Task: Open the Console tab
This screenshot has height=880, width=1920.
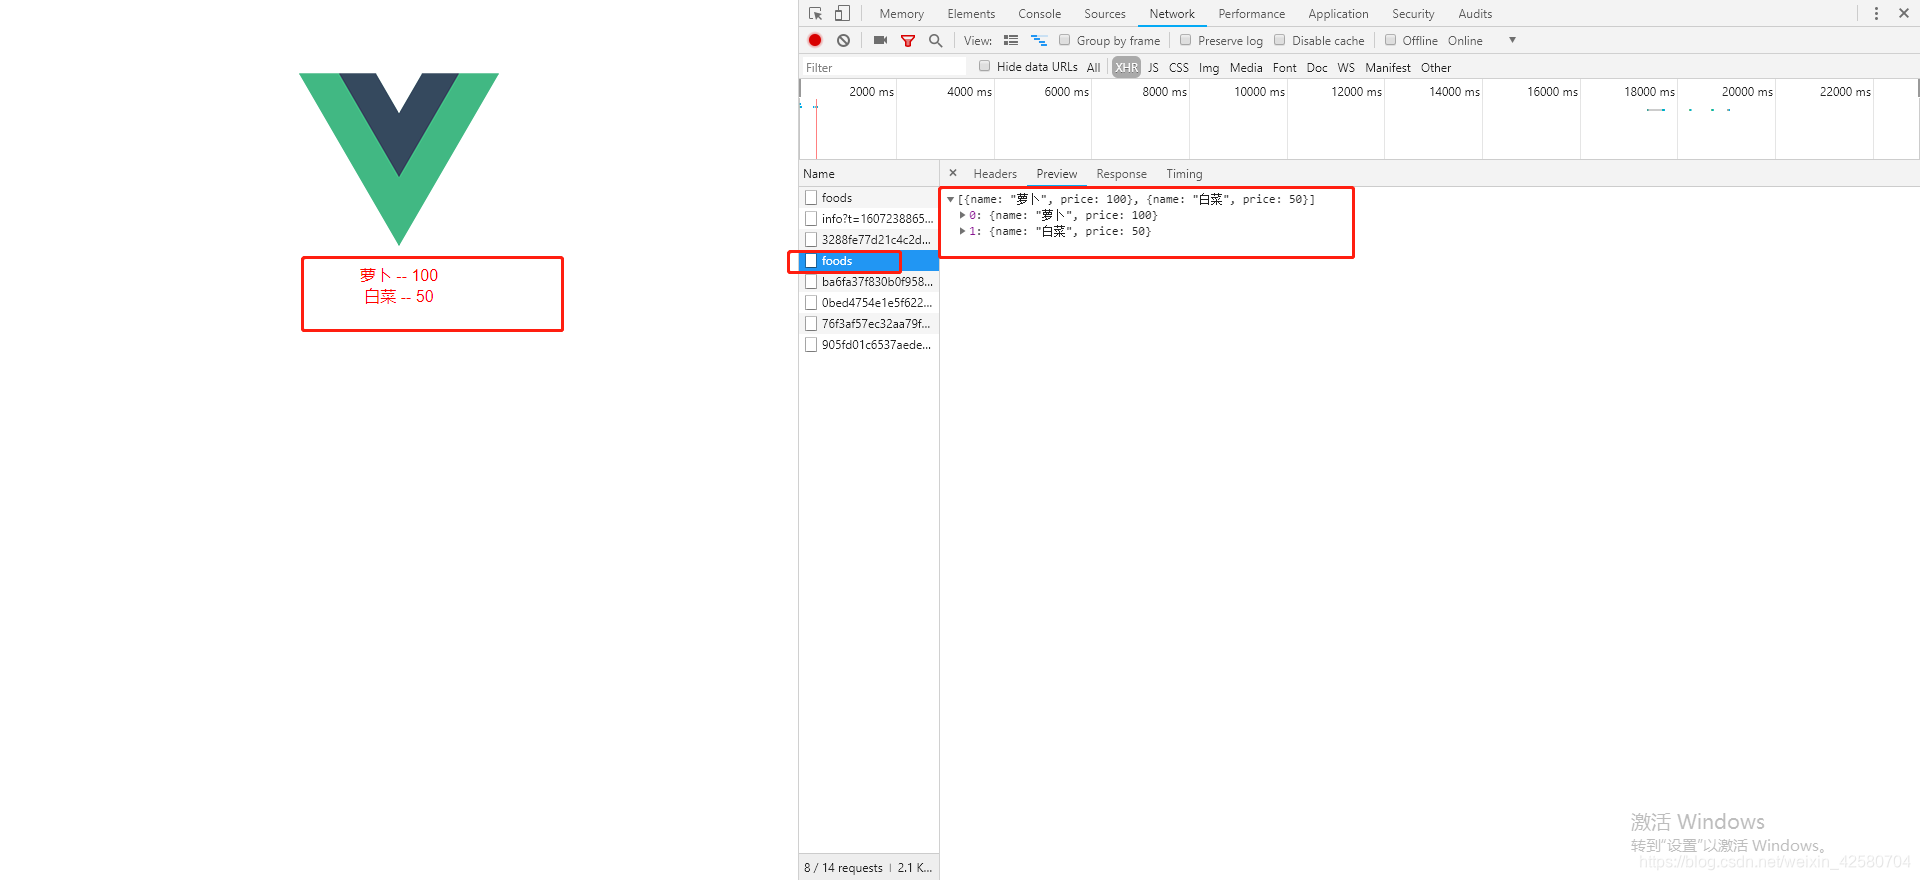Action: point(1039,14)
